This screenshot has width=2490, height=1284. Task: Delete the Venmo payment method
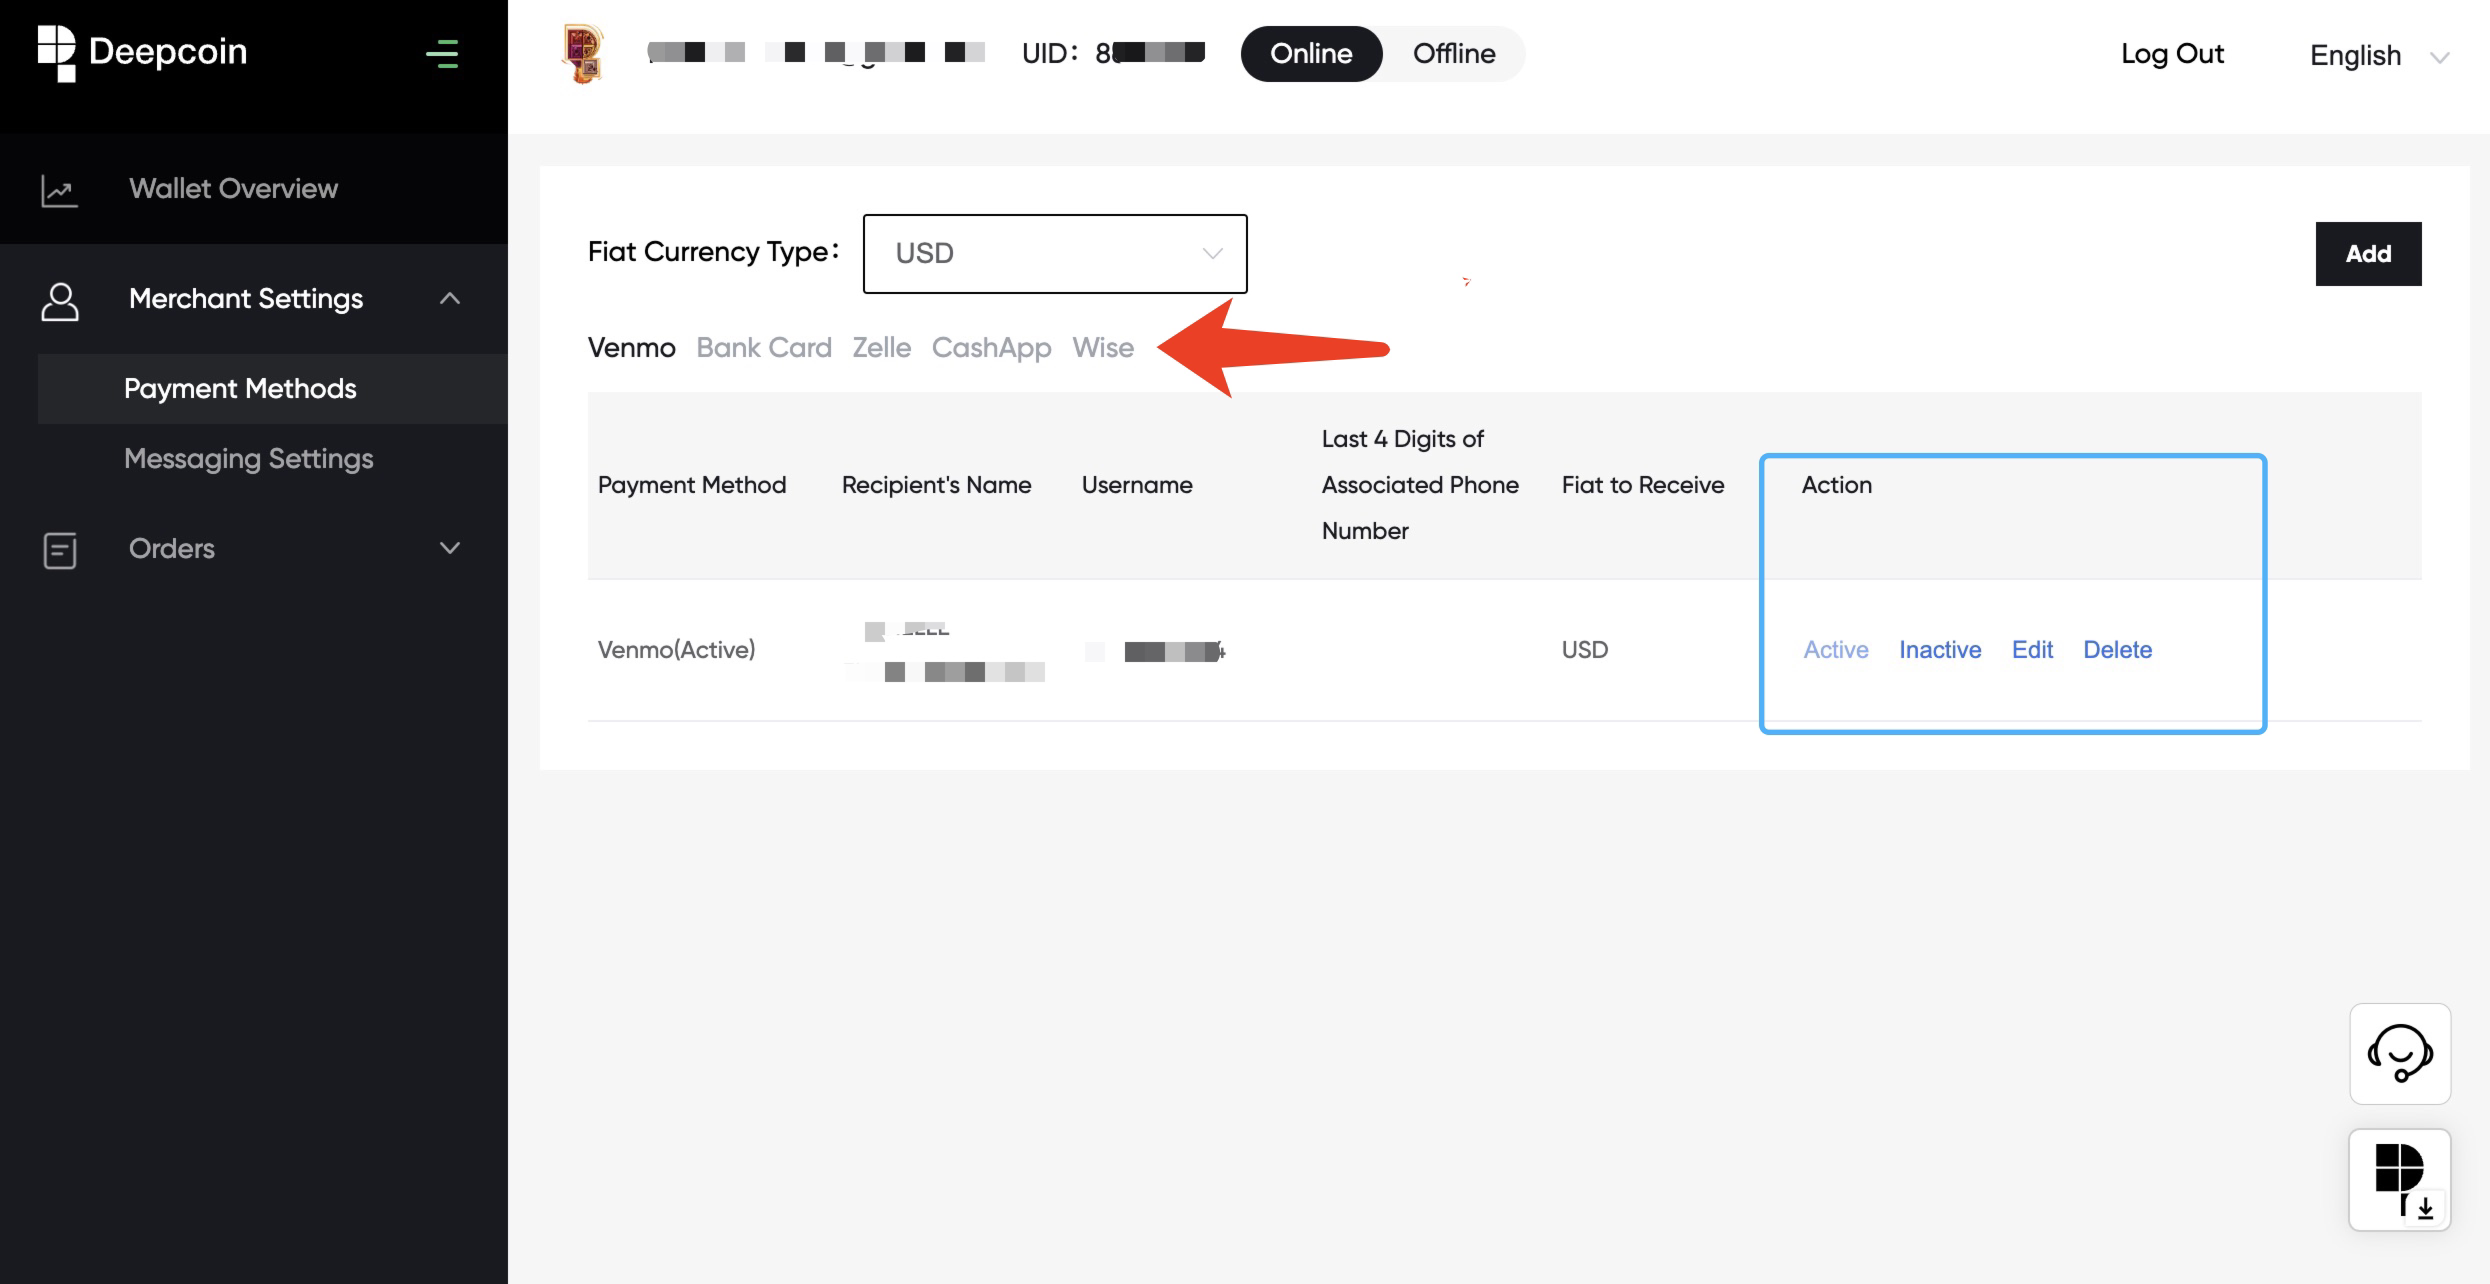tap(2117, 650)
